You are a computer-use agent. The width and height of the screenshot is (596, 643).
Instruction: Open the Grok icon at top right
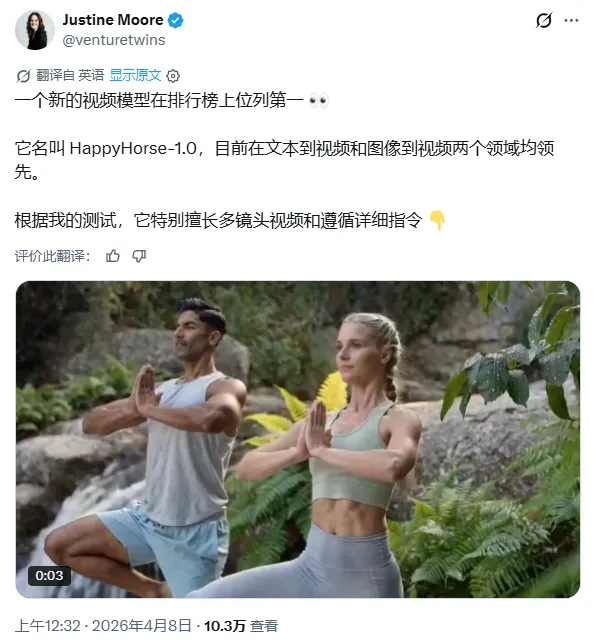click(544, 20)
